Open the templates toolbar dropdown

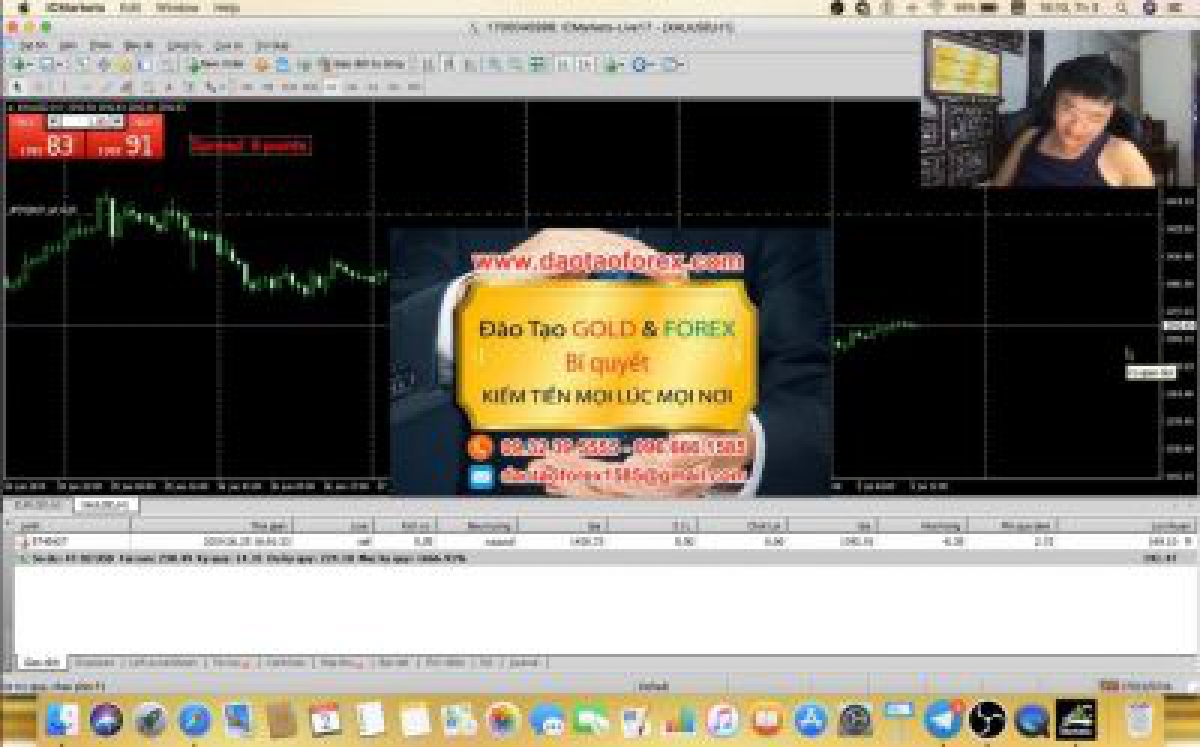(x=673, y=64)
